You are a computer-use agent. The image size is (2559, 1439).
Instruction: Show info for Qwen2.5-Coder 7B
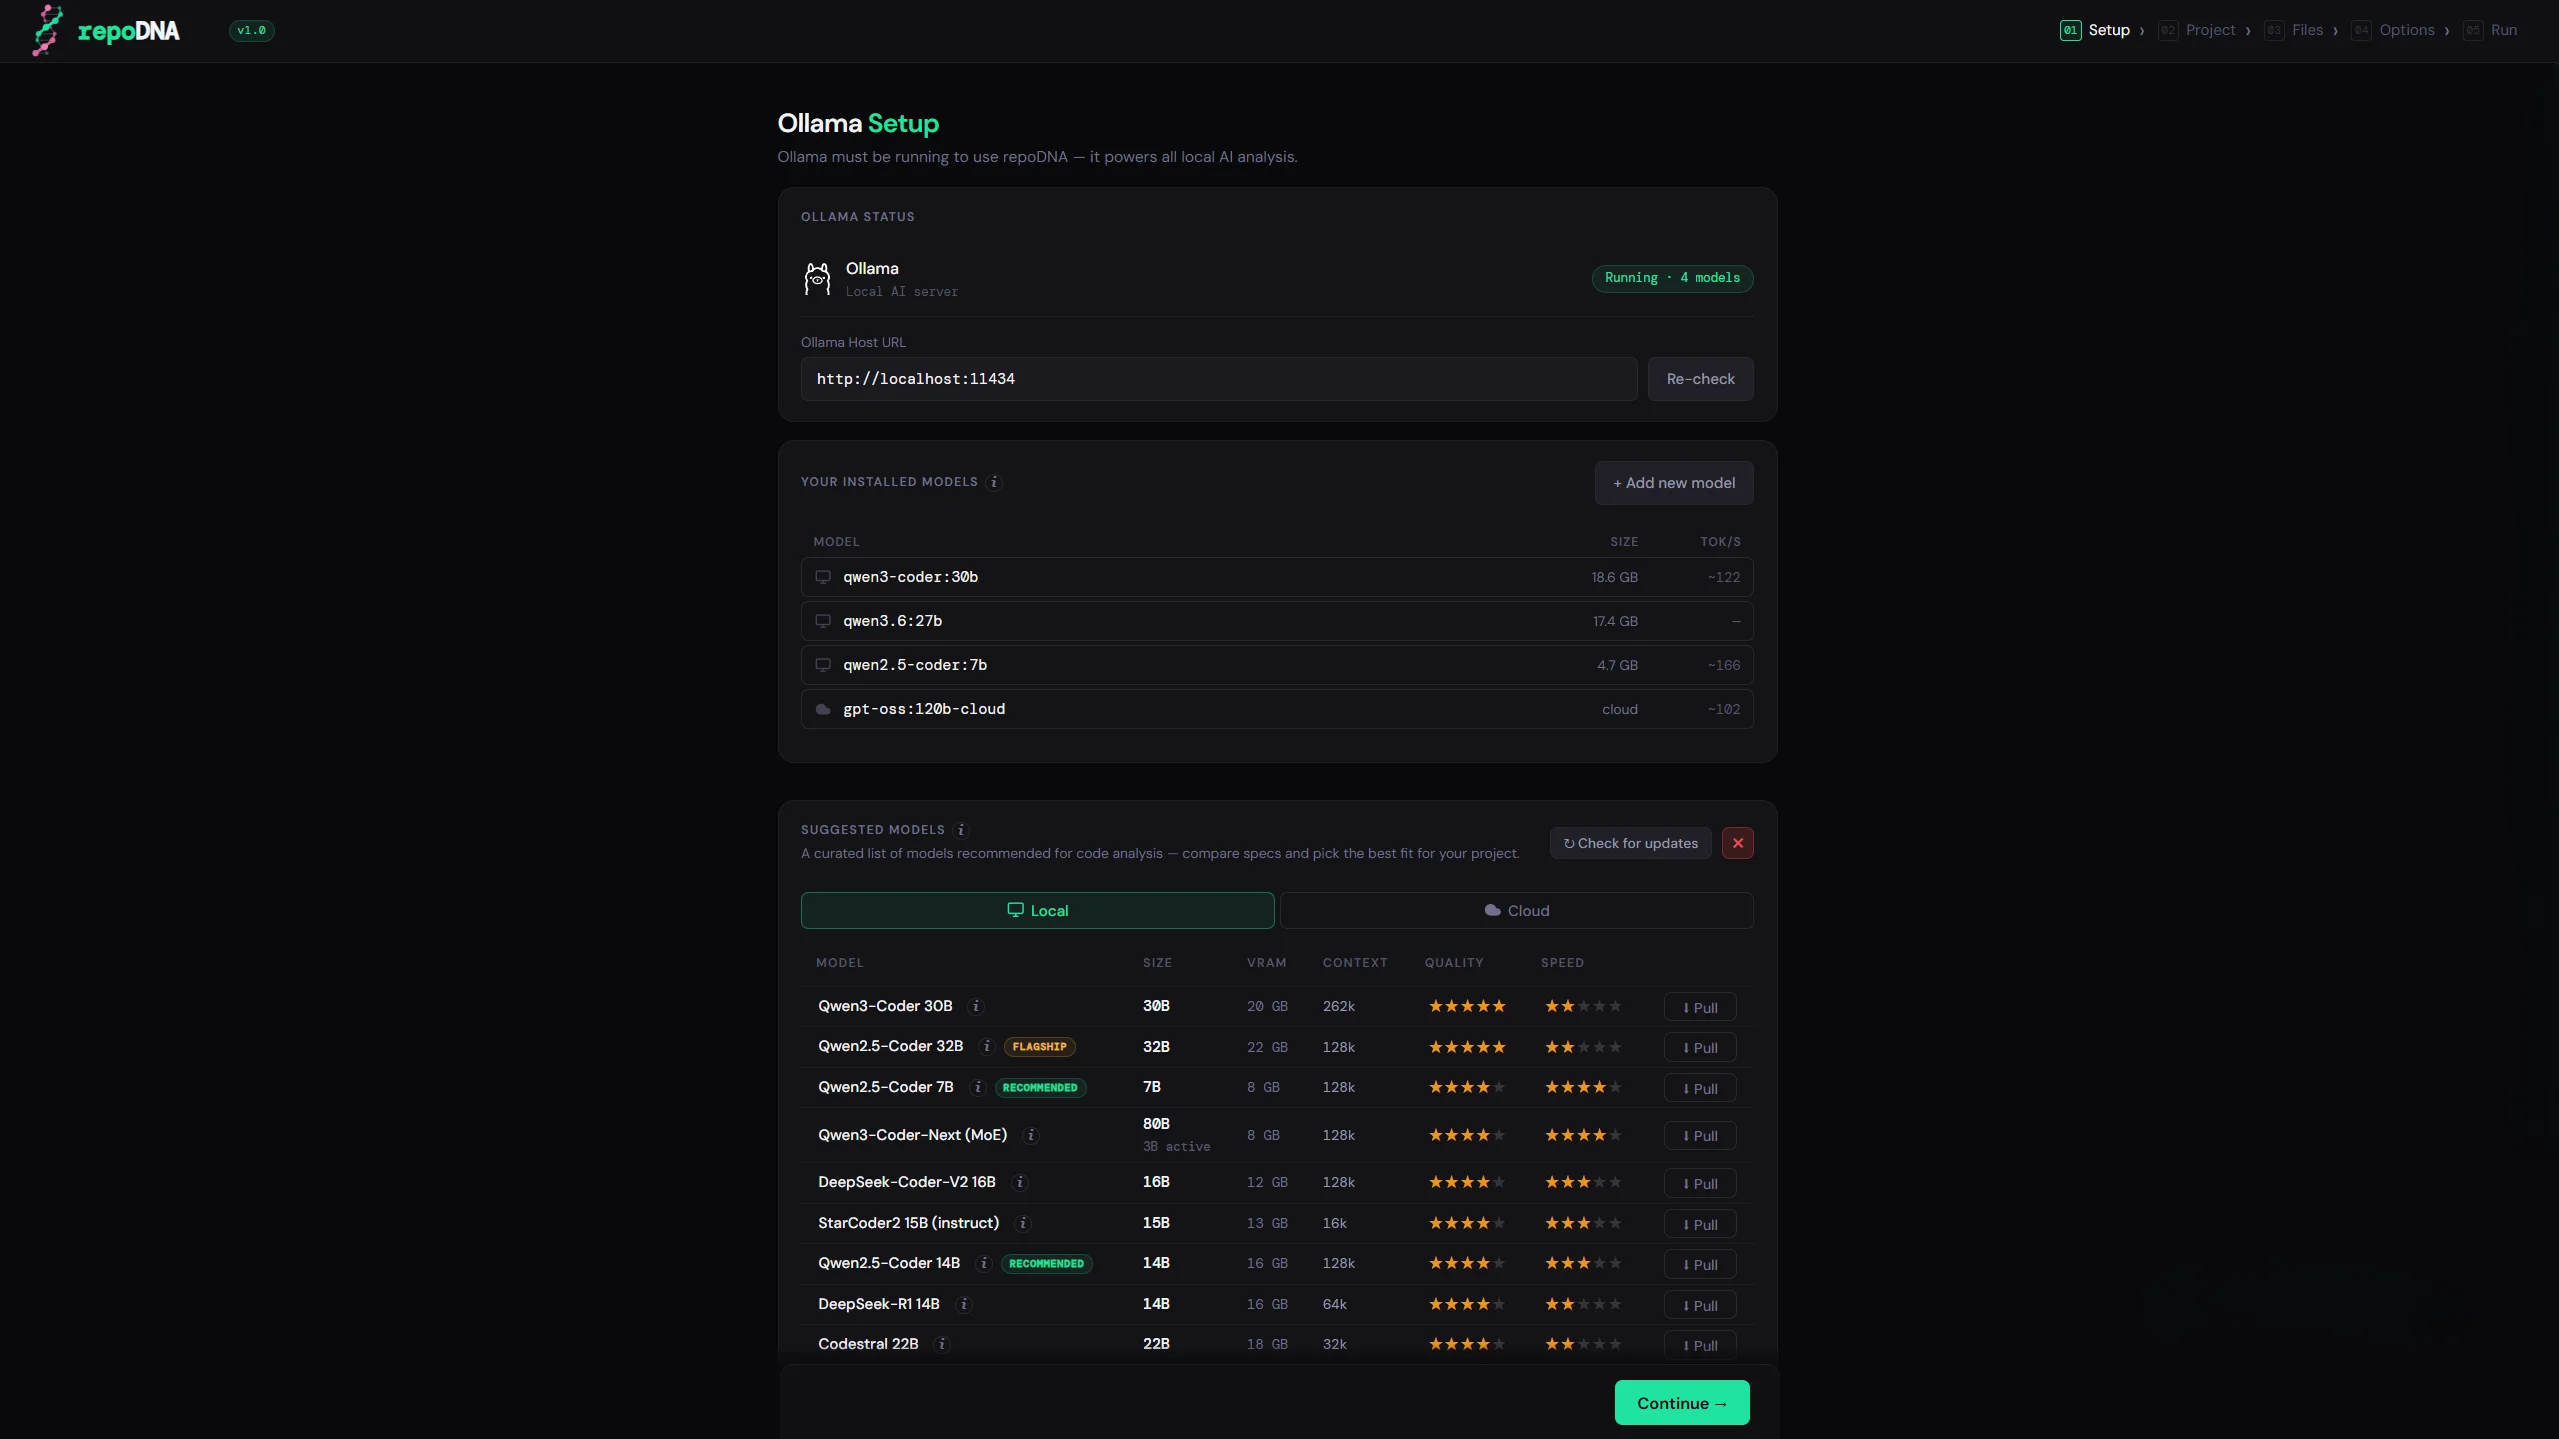(978, 1087)
